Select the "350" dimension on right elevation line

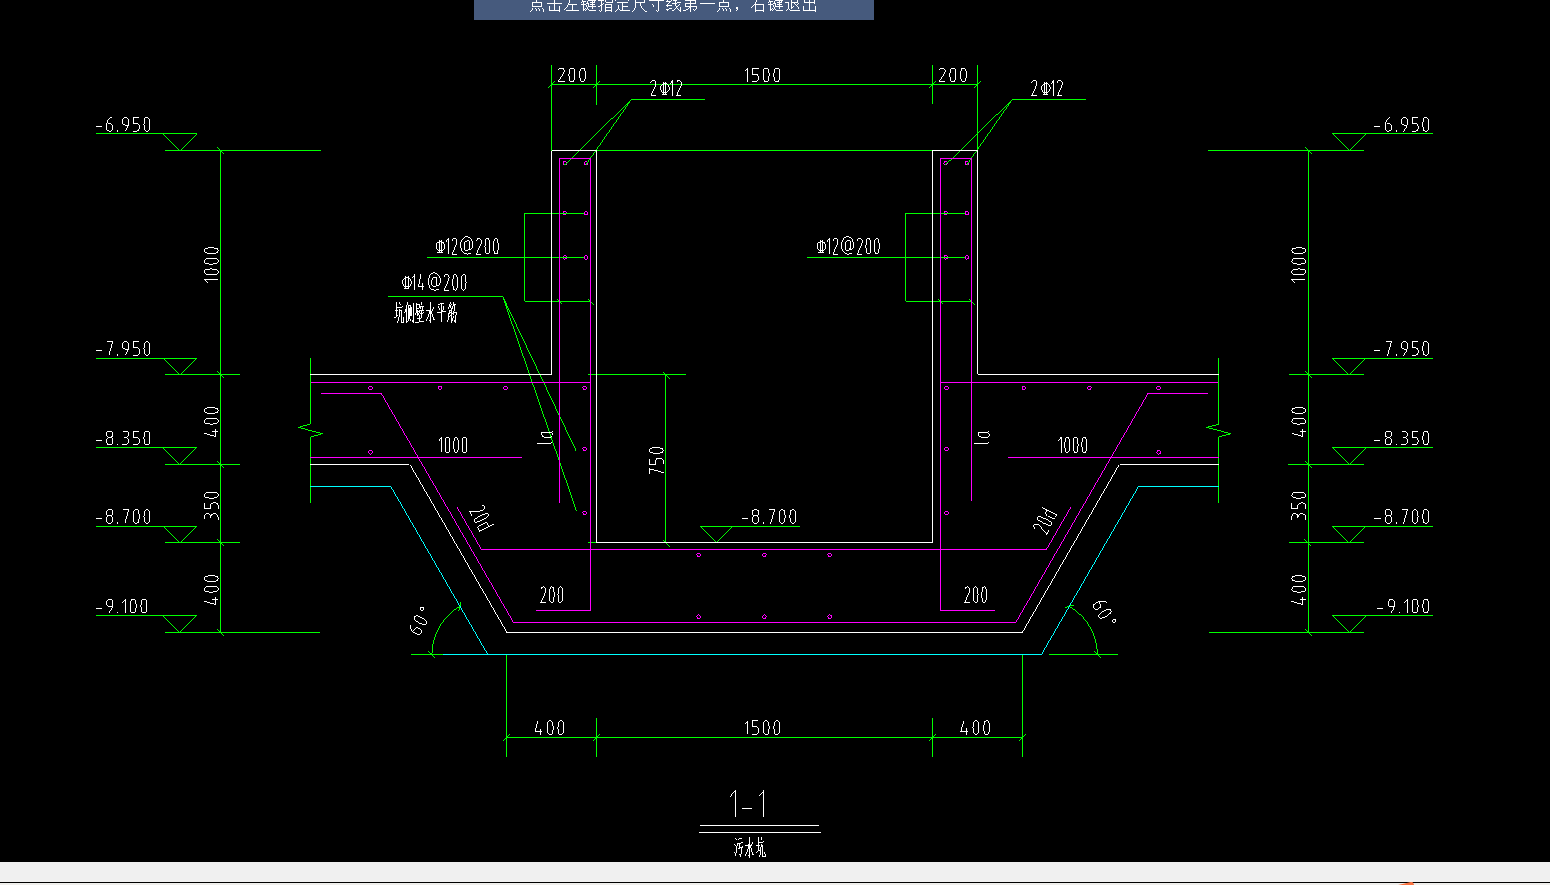[x=1299, y=505]
